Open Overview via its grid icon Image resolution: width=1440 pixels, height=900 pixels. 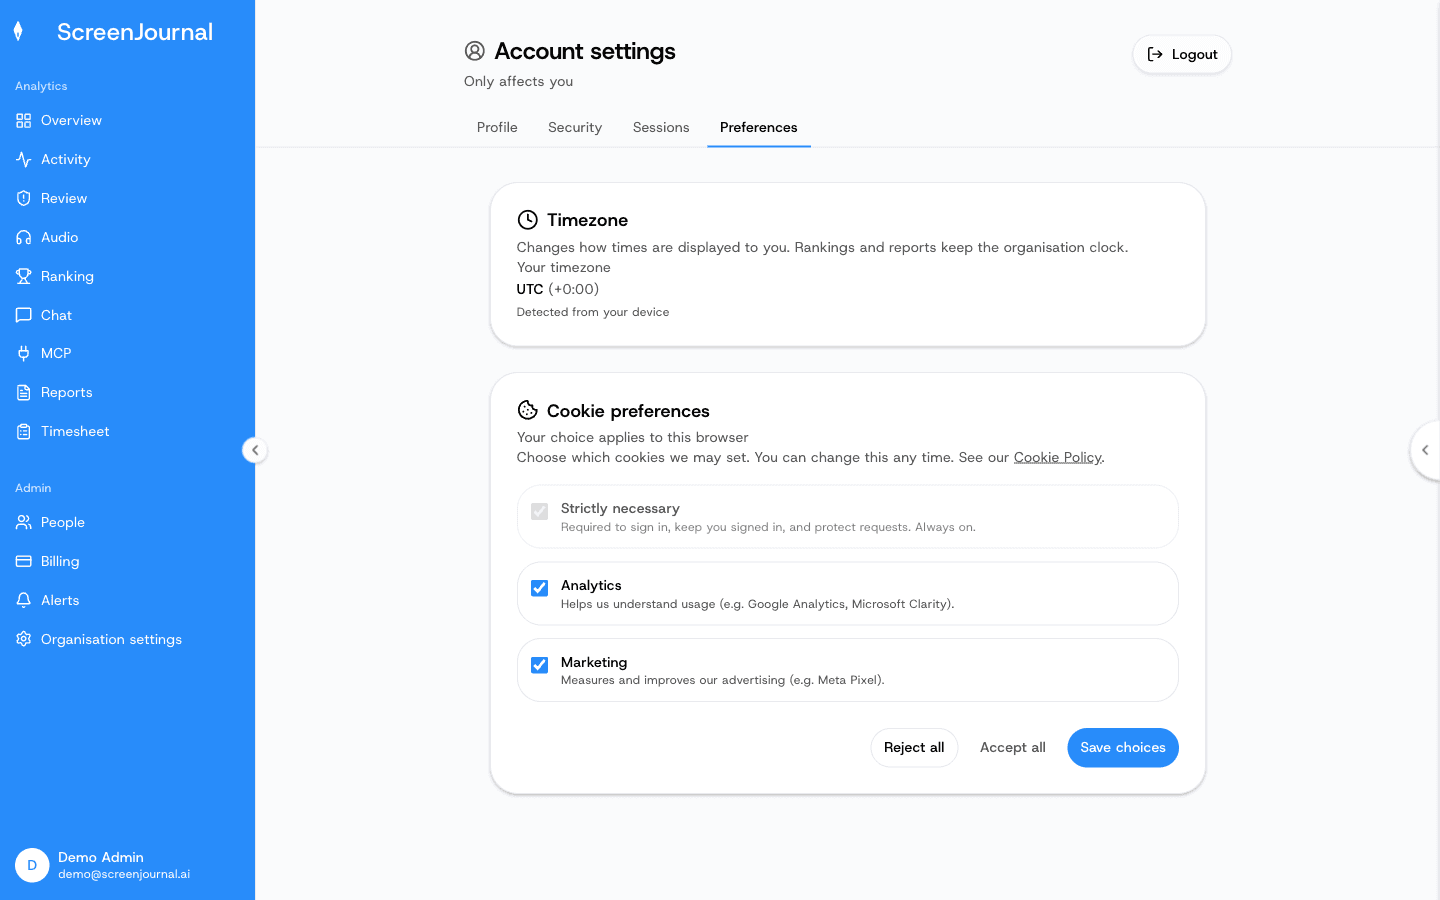coord(24,121)
